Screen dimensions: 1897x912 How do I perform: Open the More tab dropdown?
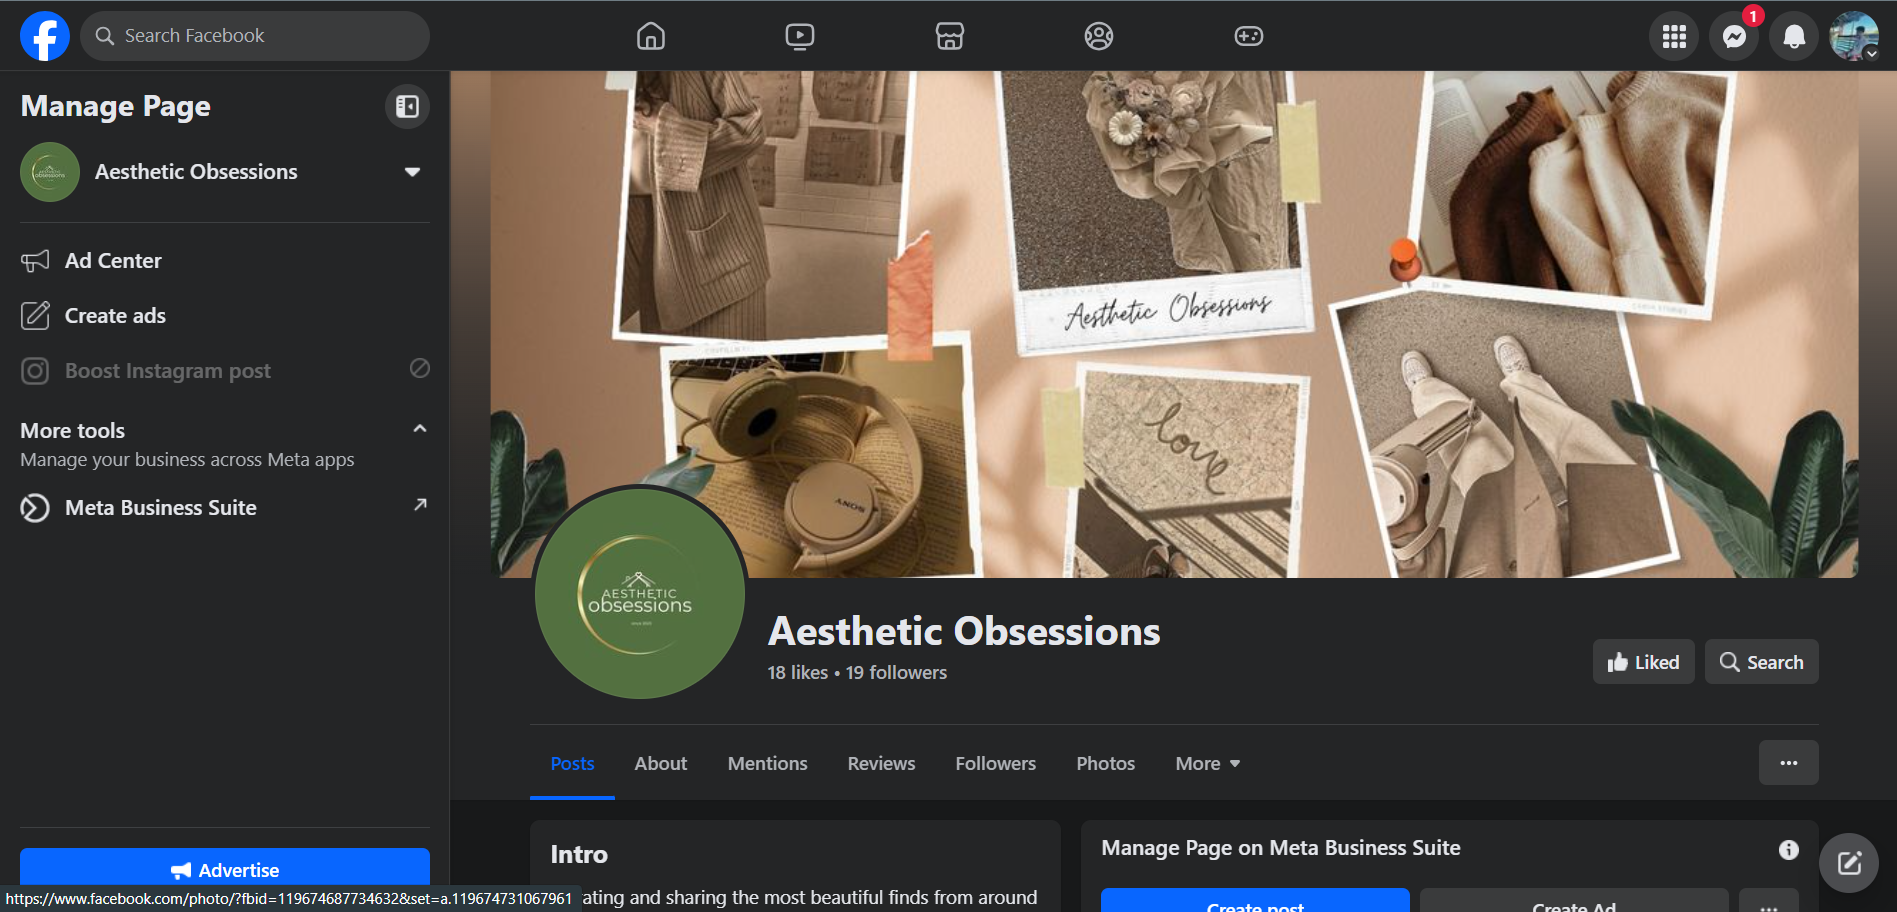pyautogui.click(x=1208, y=764)
